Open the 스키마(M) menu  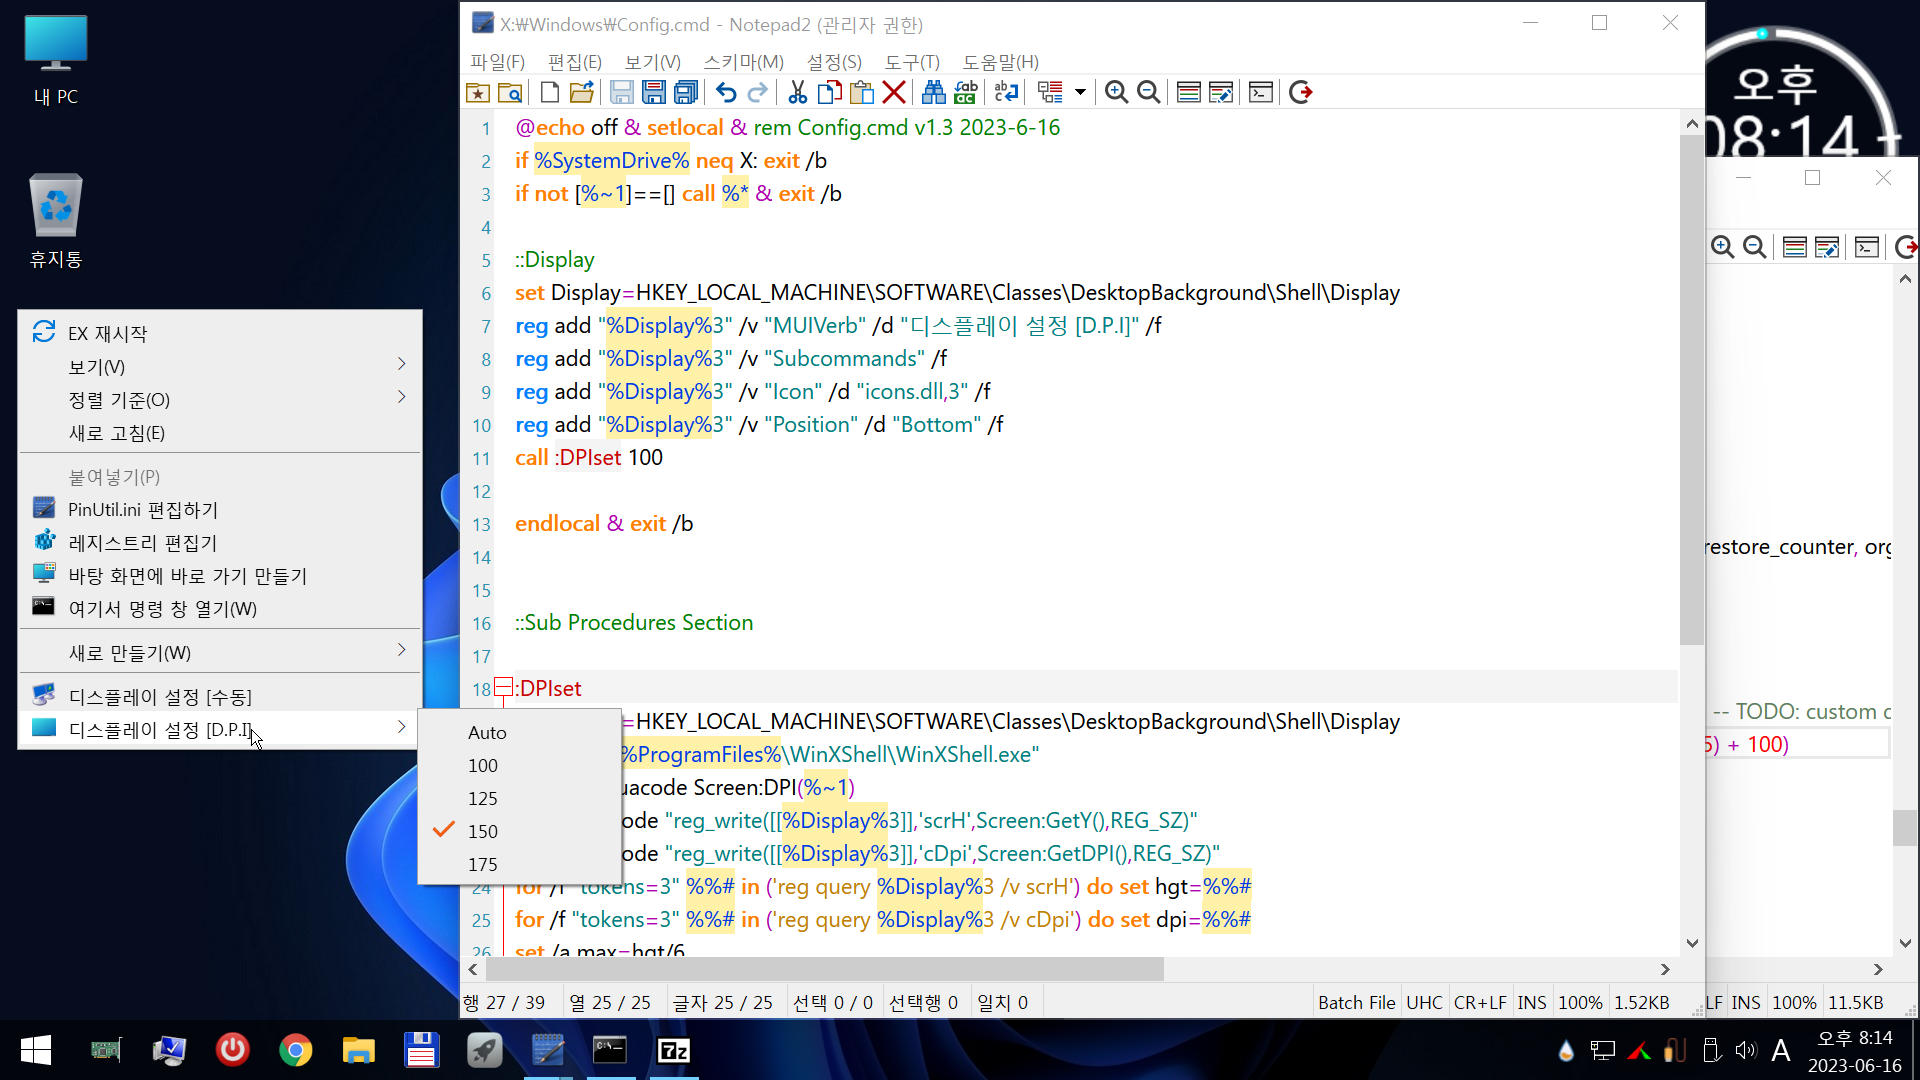point(743,62)
